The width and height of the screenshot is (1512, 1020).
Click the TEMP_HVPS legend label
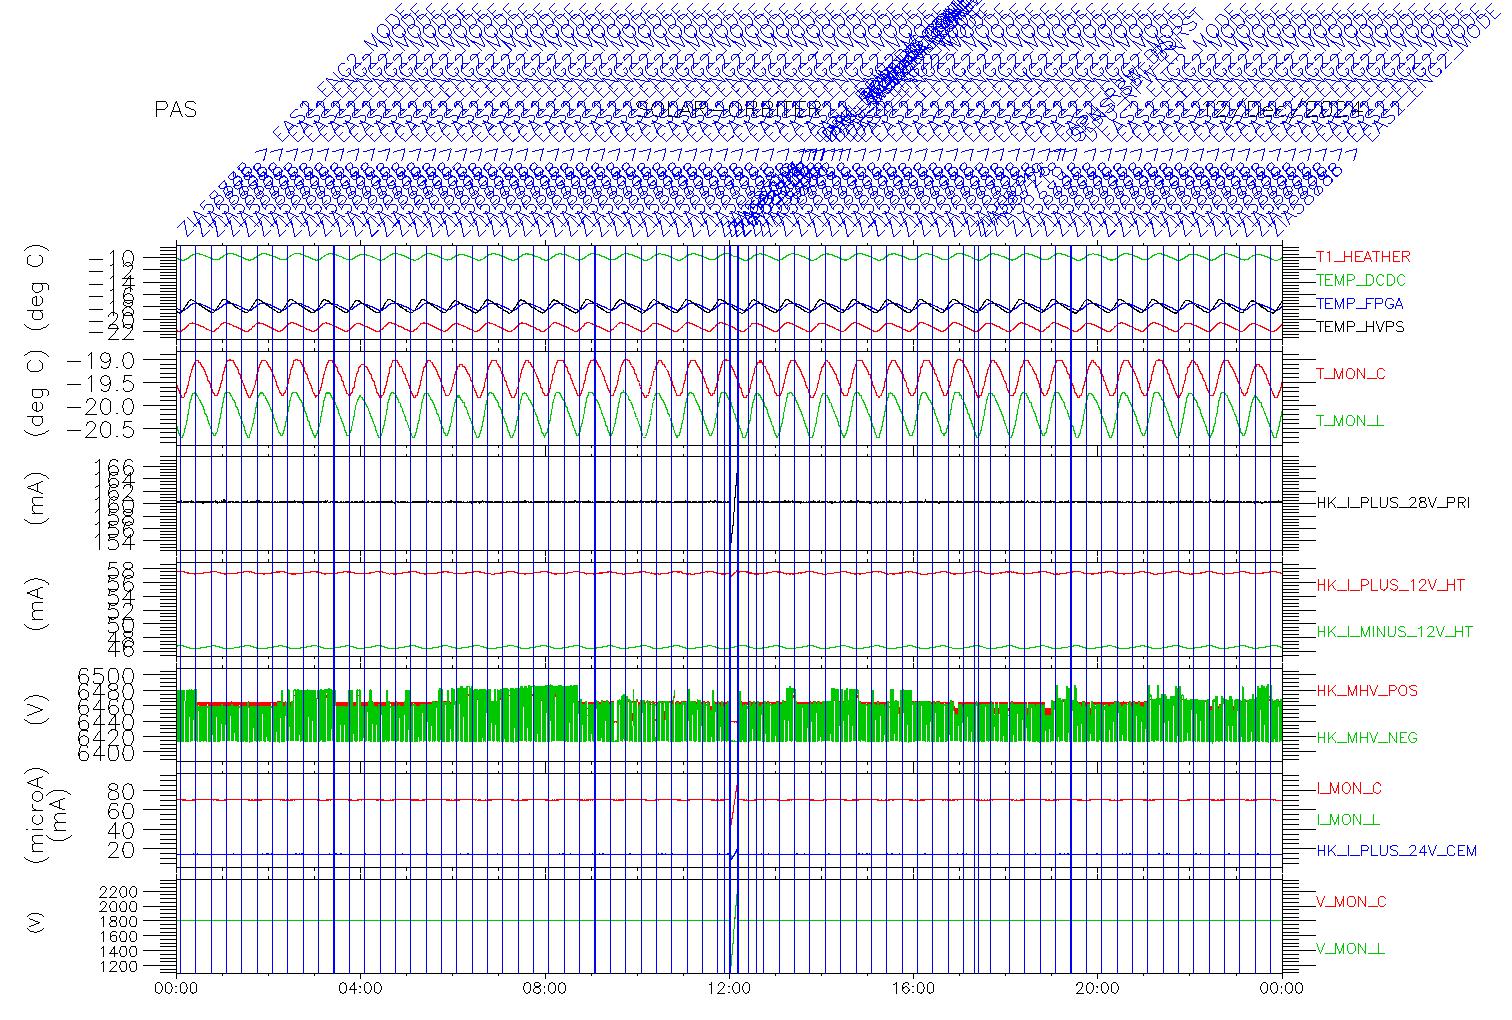[1360, 326]
